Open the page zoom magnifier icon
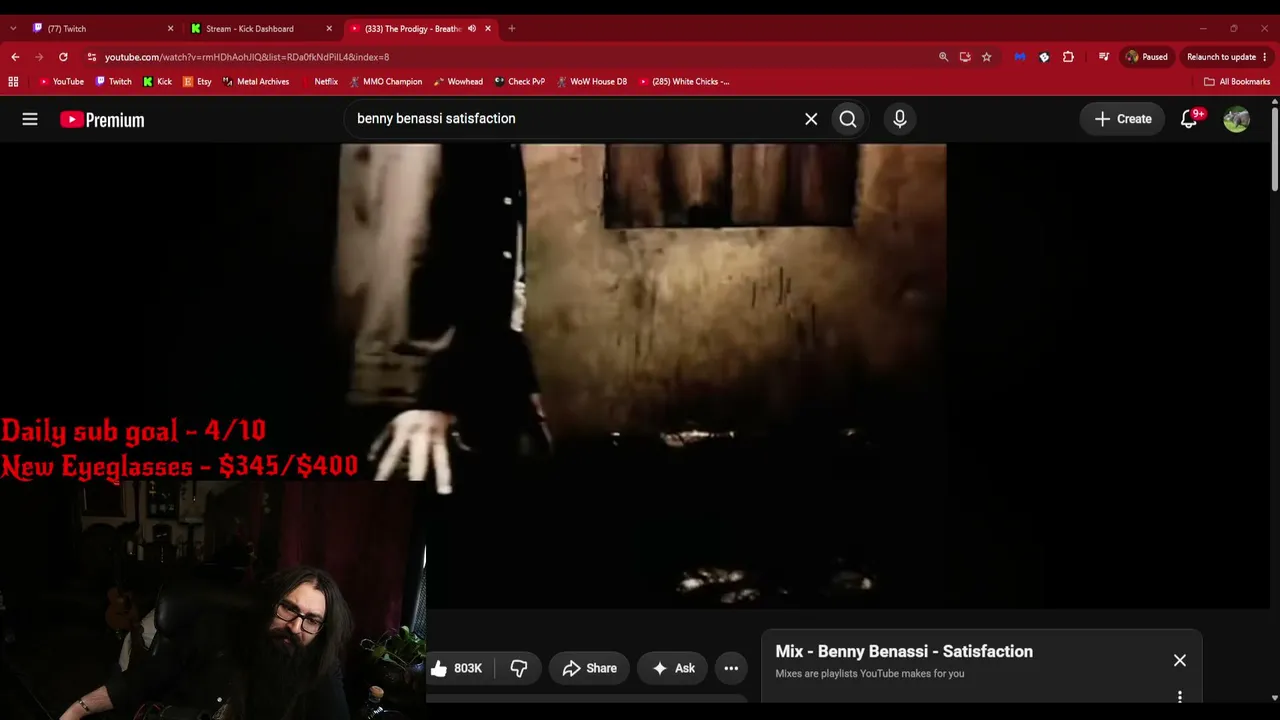The width and height of the screenshot is (1280, 720). 943,57
